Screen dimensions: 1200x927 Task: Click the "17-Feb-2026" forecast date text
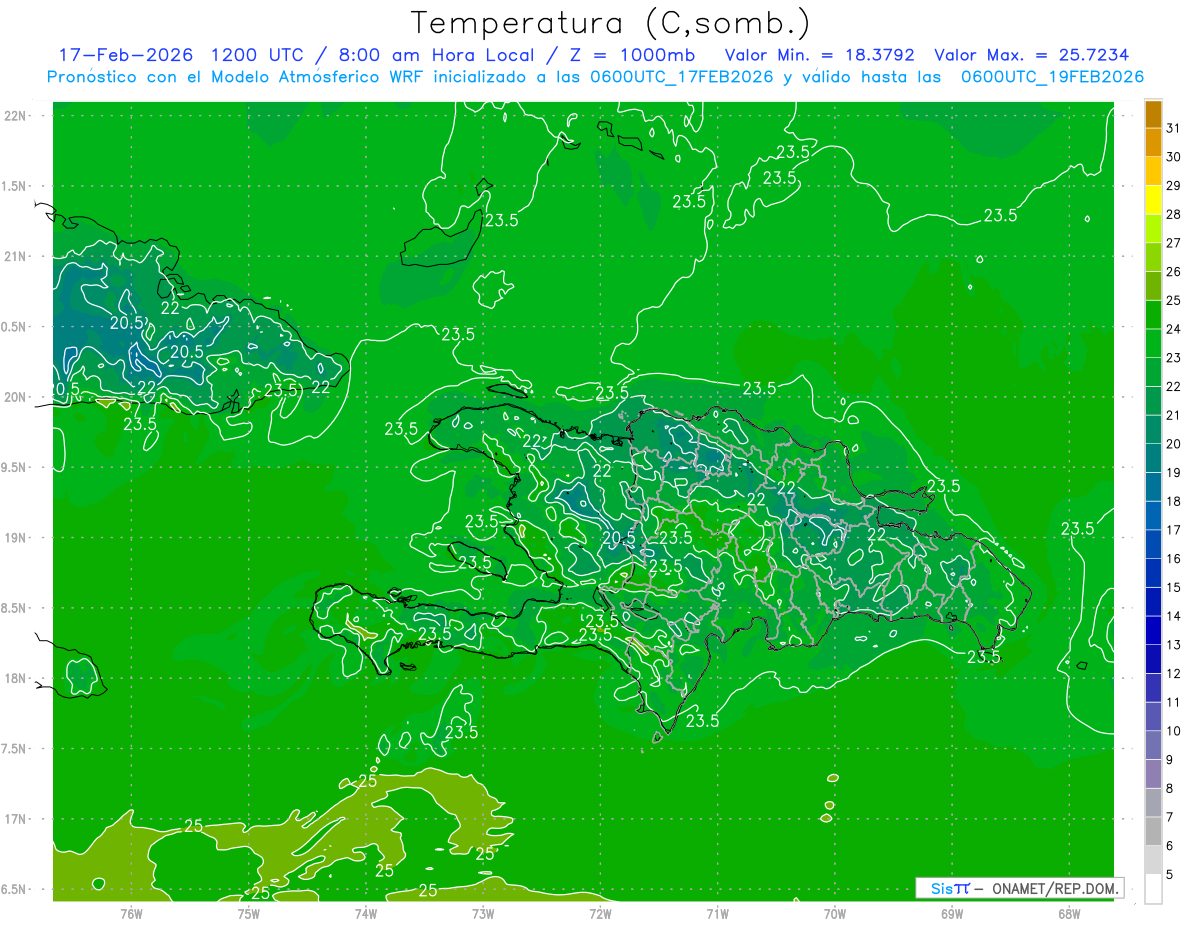[126, 55]
